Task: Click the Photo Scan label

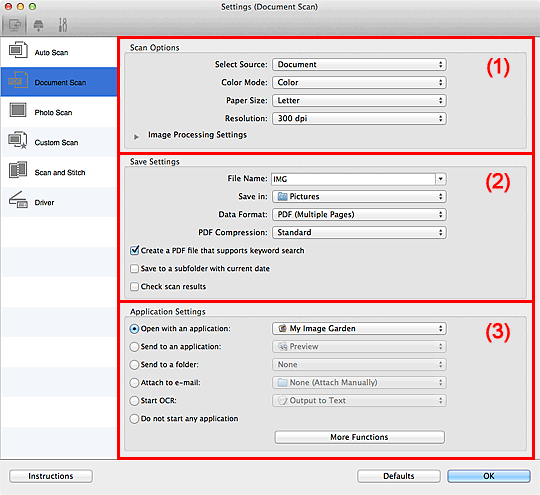Action: click(53, 112)
